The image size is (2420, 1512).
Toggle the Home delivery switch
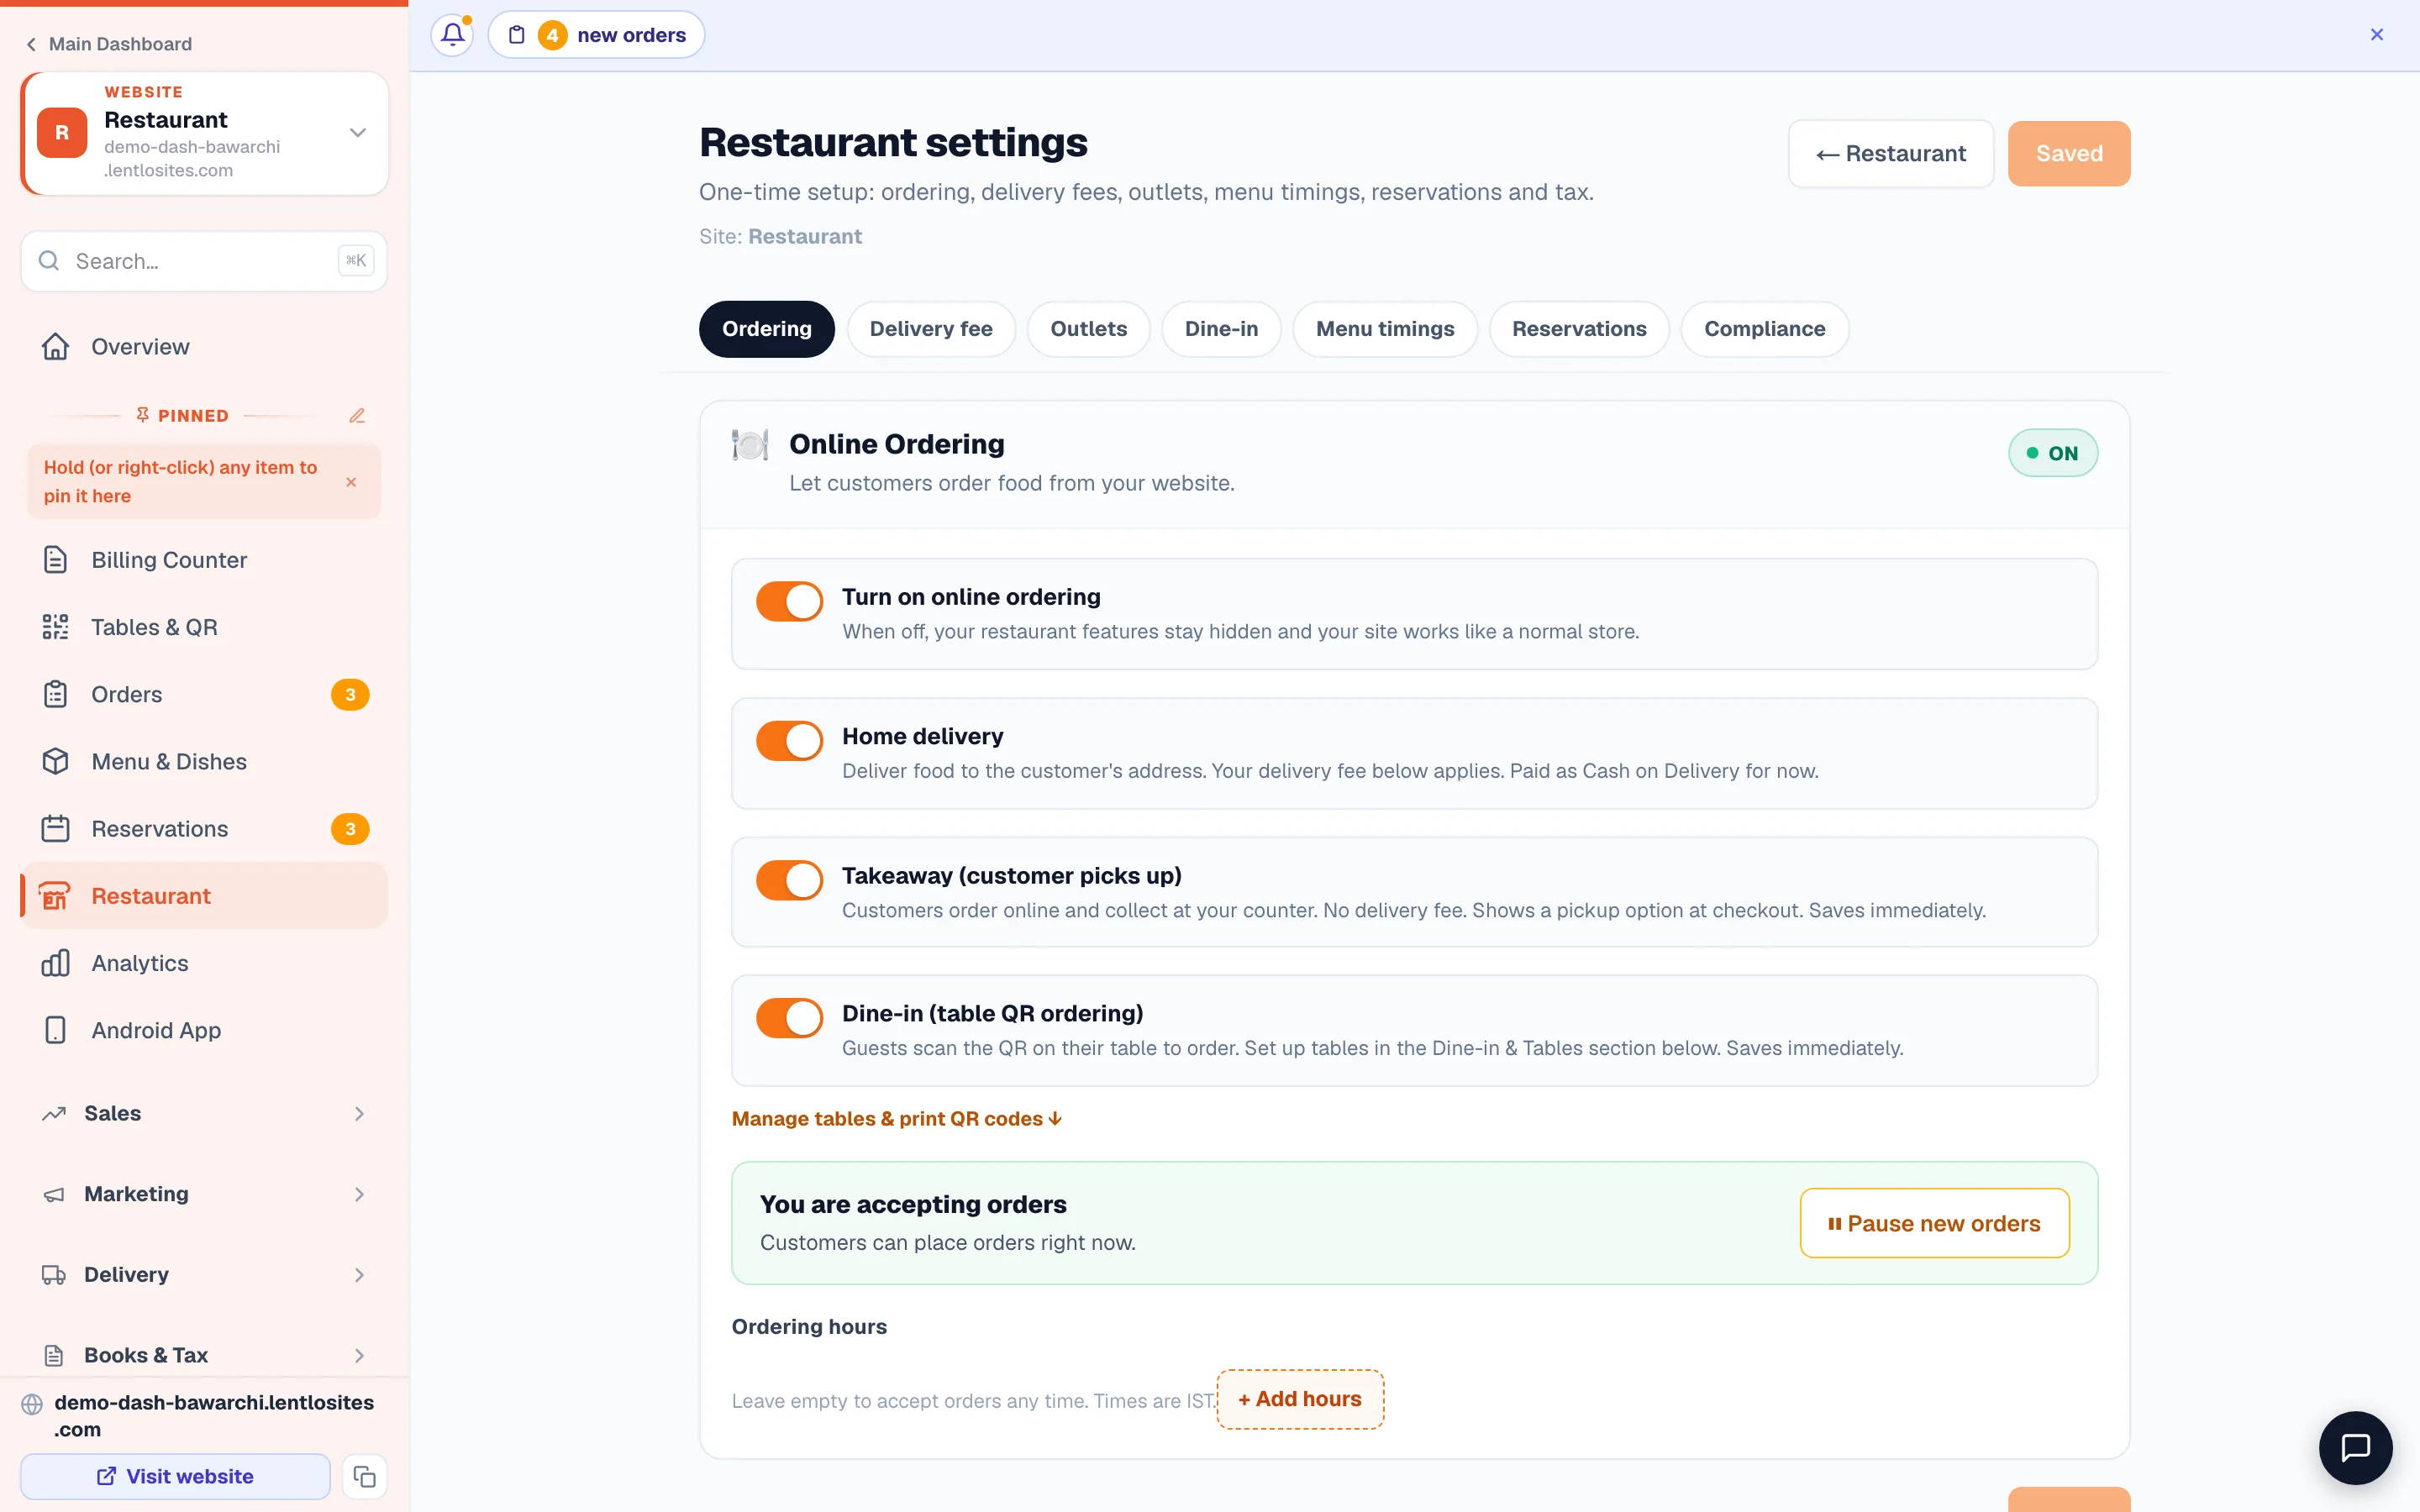(789, 741)
